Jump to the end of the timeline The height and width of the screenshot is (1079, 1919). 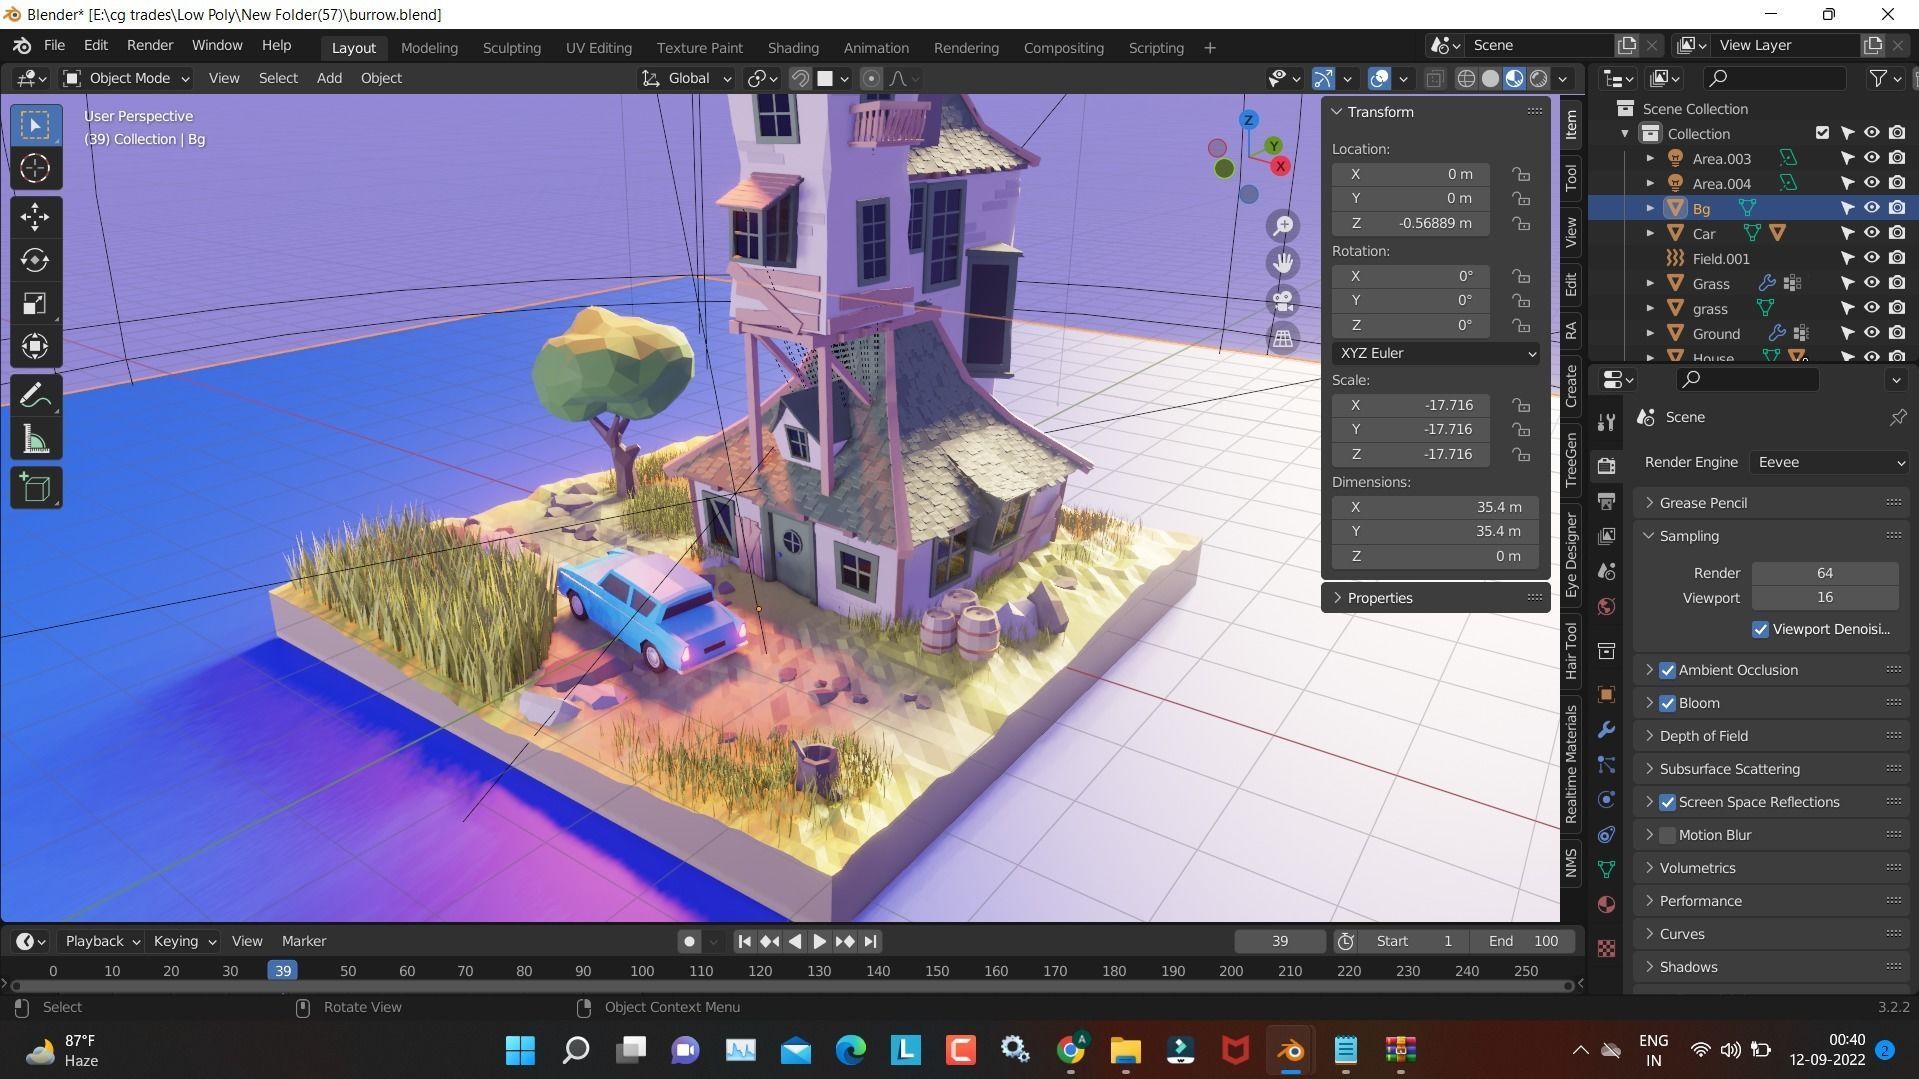[869, 940]
